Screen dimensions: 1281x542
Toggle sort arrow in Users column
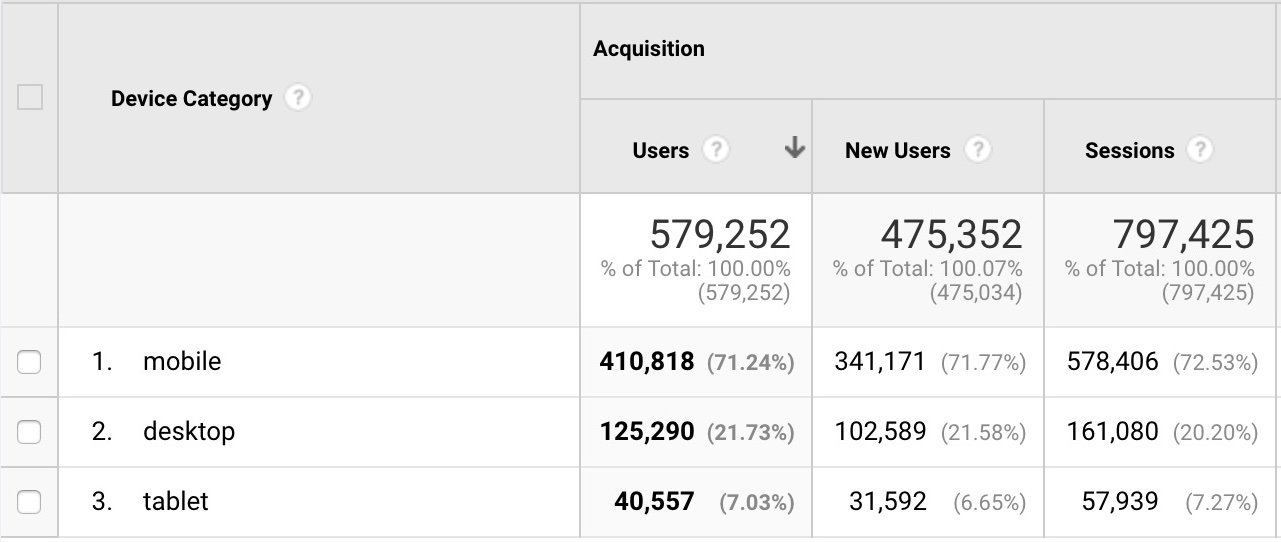click(x=794, y=149)
